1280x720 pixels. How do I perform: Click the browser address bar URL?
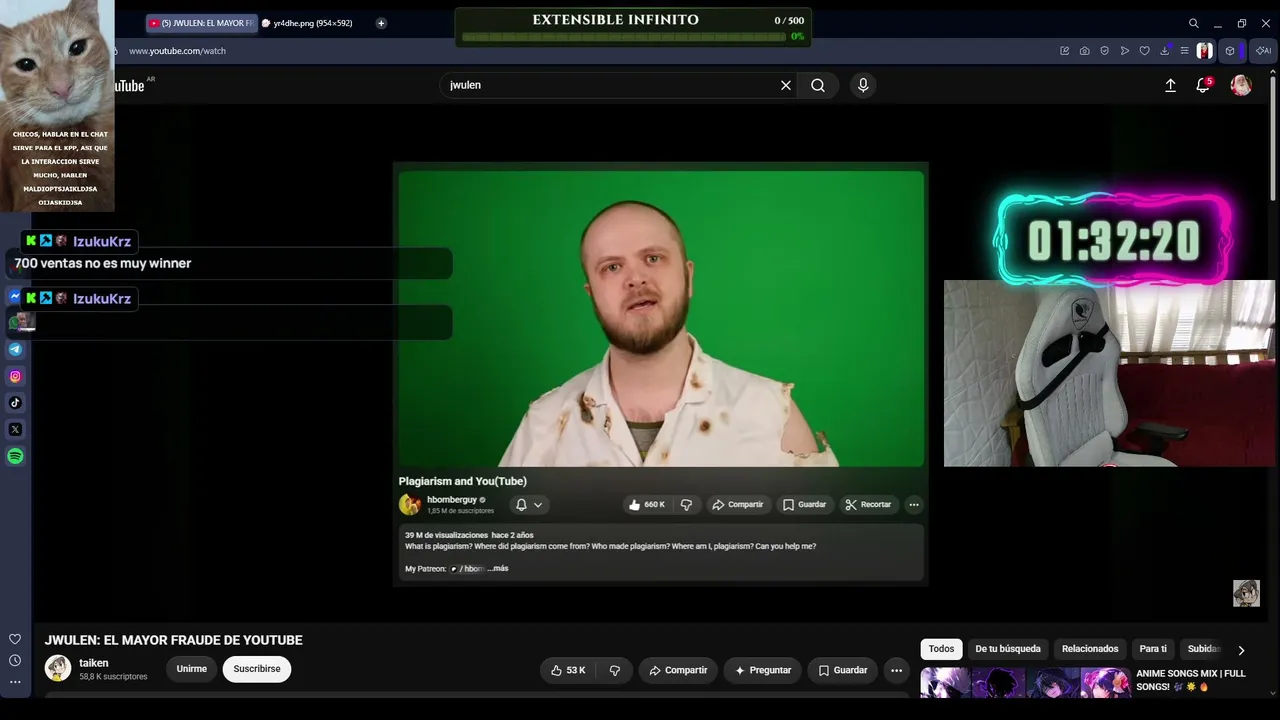178,51
